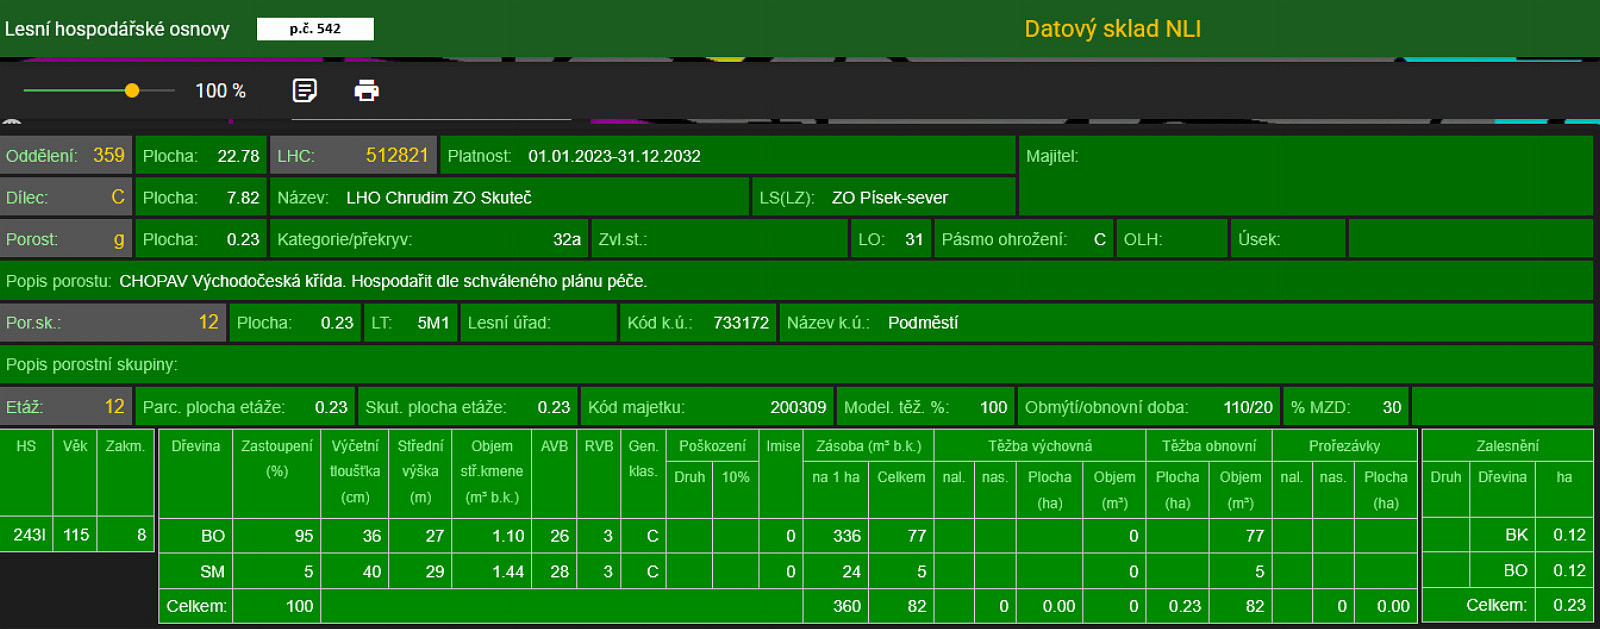Viewport: 1600px width, 629px height.
Task: Click cadastral code 733172
Action: tap(741, 323)
